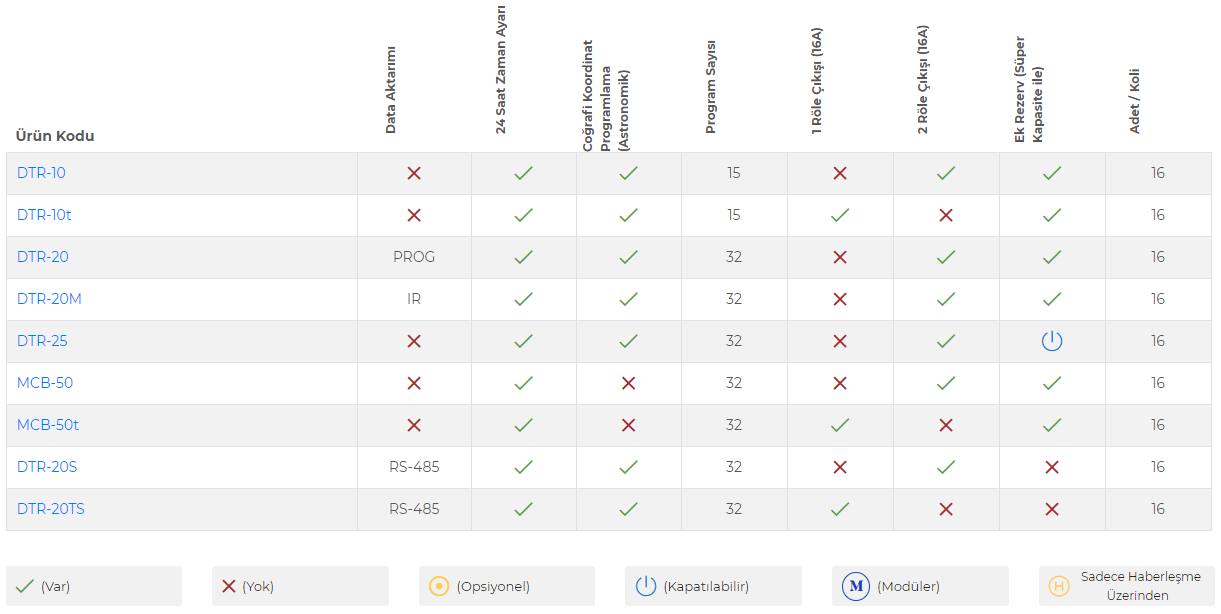
Task: Open the MCB-50t product link
Action: pos(48,425)
